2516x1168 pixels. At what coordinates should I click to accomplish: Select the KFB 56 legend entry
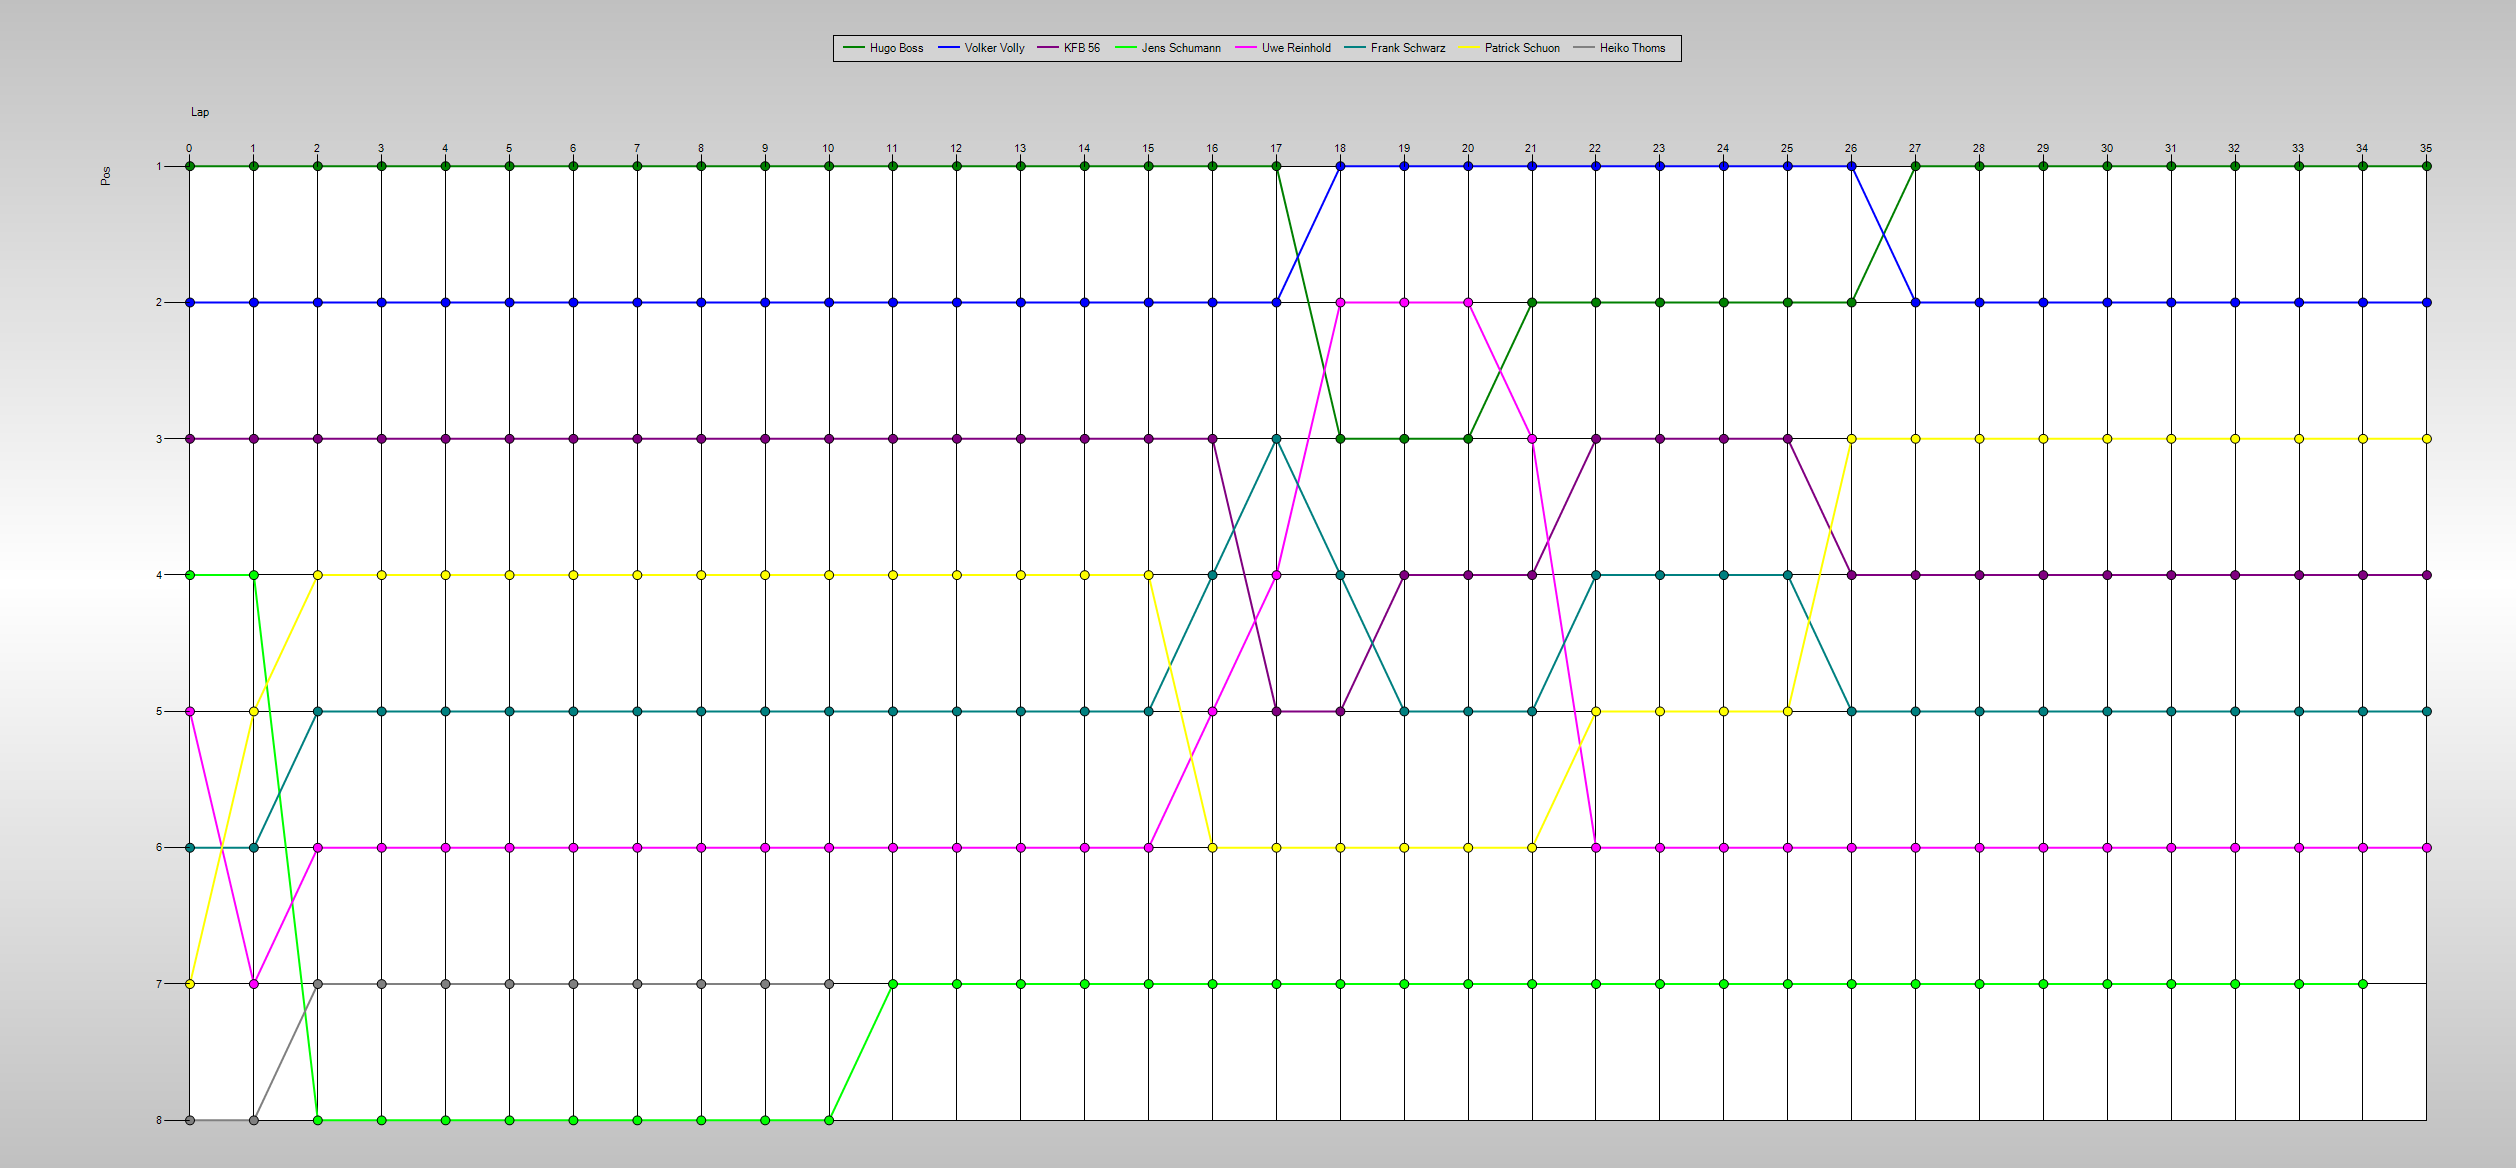pos(1069,48)
